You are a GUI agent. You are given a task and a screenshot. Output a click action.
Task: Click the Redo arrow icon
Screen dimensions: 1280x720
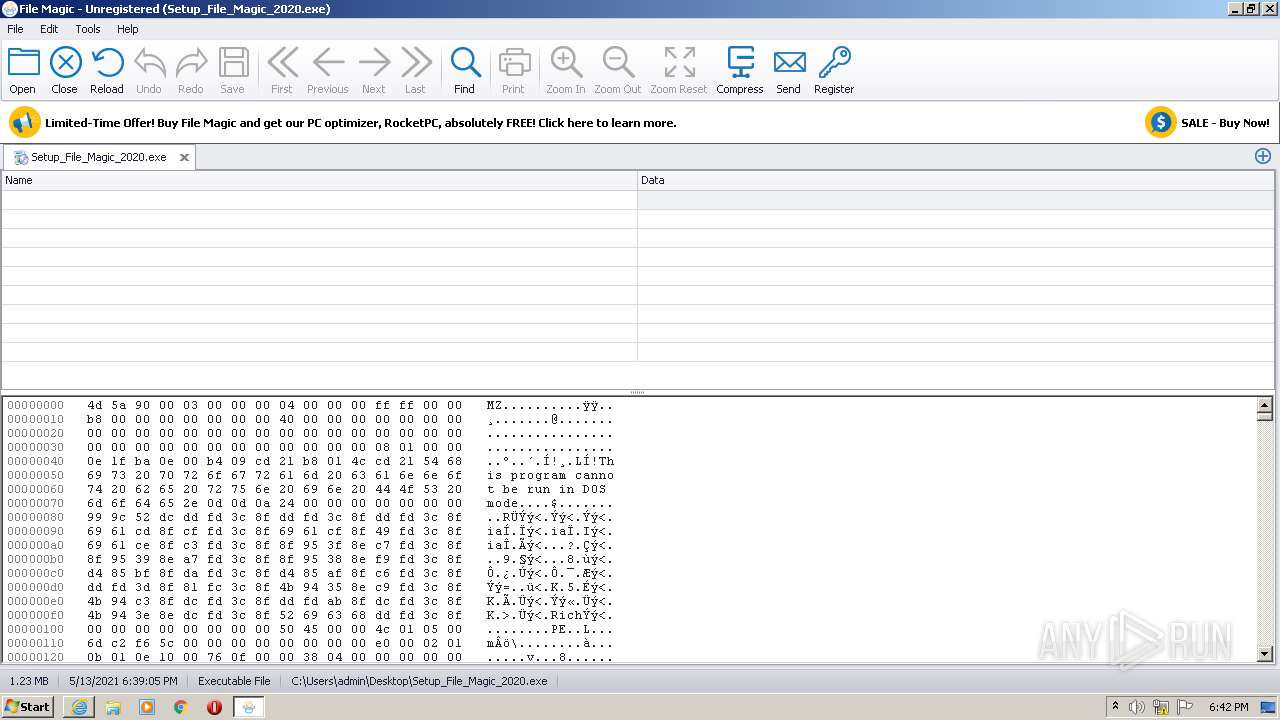[x=191, y=63]
